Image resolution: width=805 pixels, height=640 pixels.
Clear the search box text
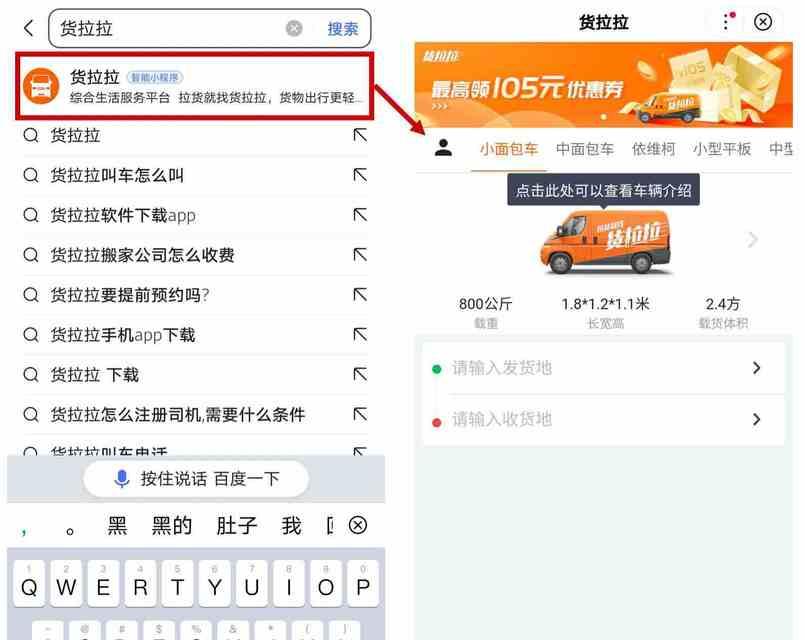[294, 28]
